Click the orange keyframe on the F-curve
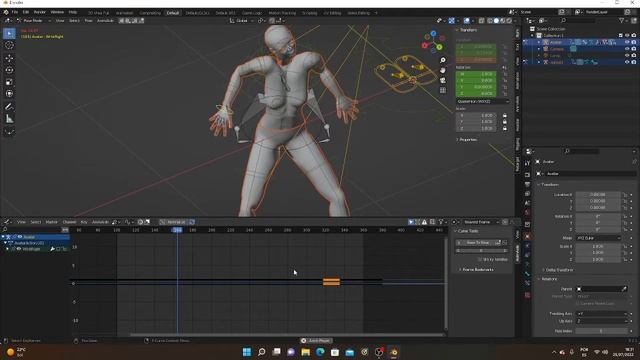Viewport: 640px width, 360px height. [331, 282]
